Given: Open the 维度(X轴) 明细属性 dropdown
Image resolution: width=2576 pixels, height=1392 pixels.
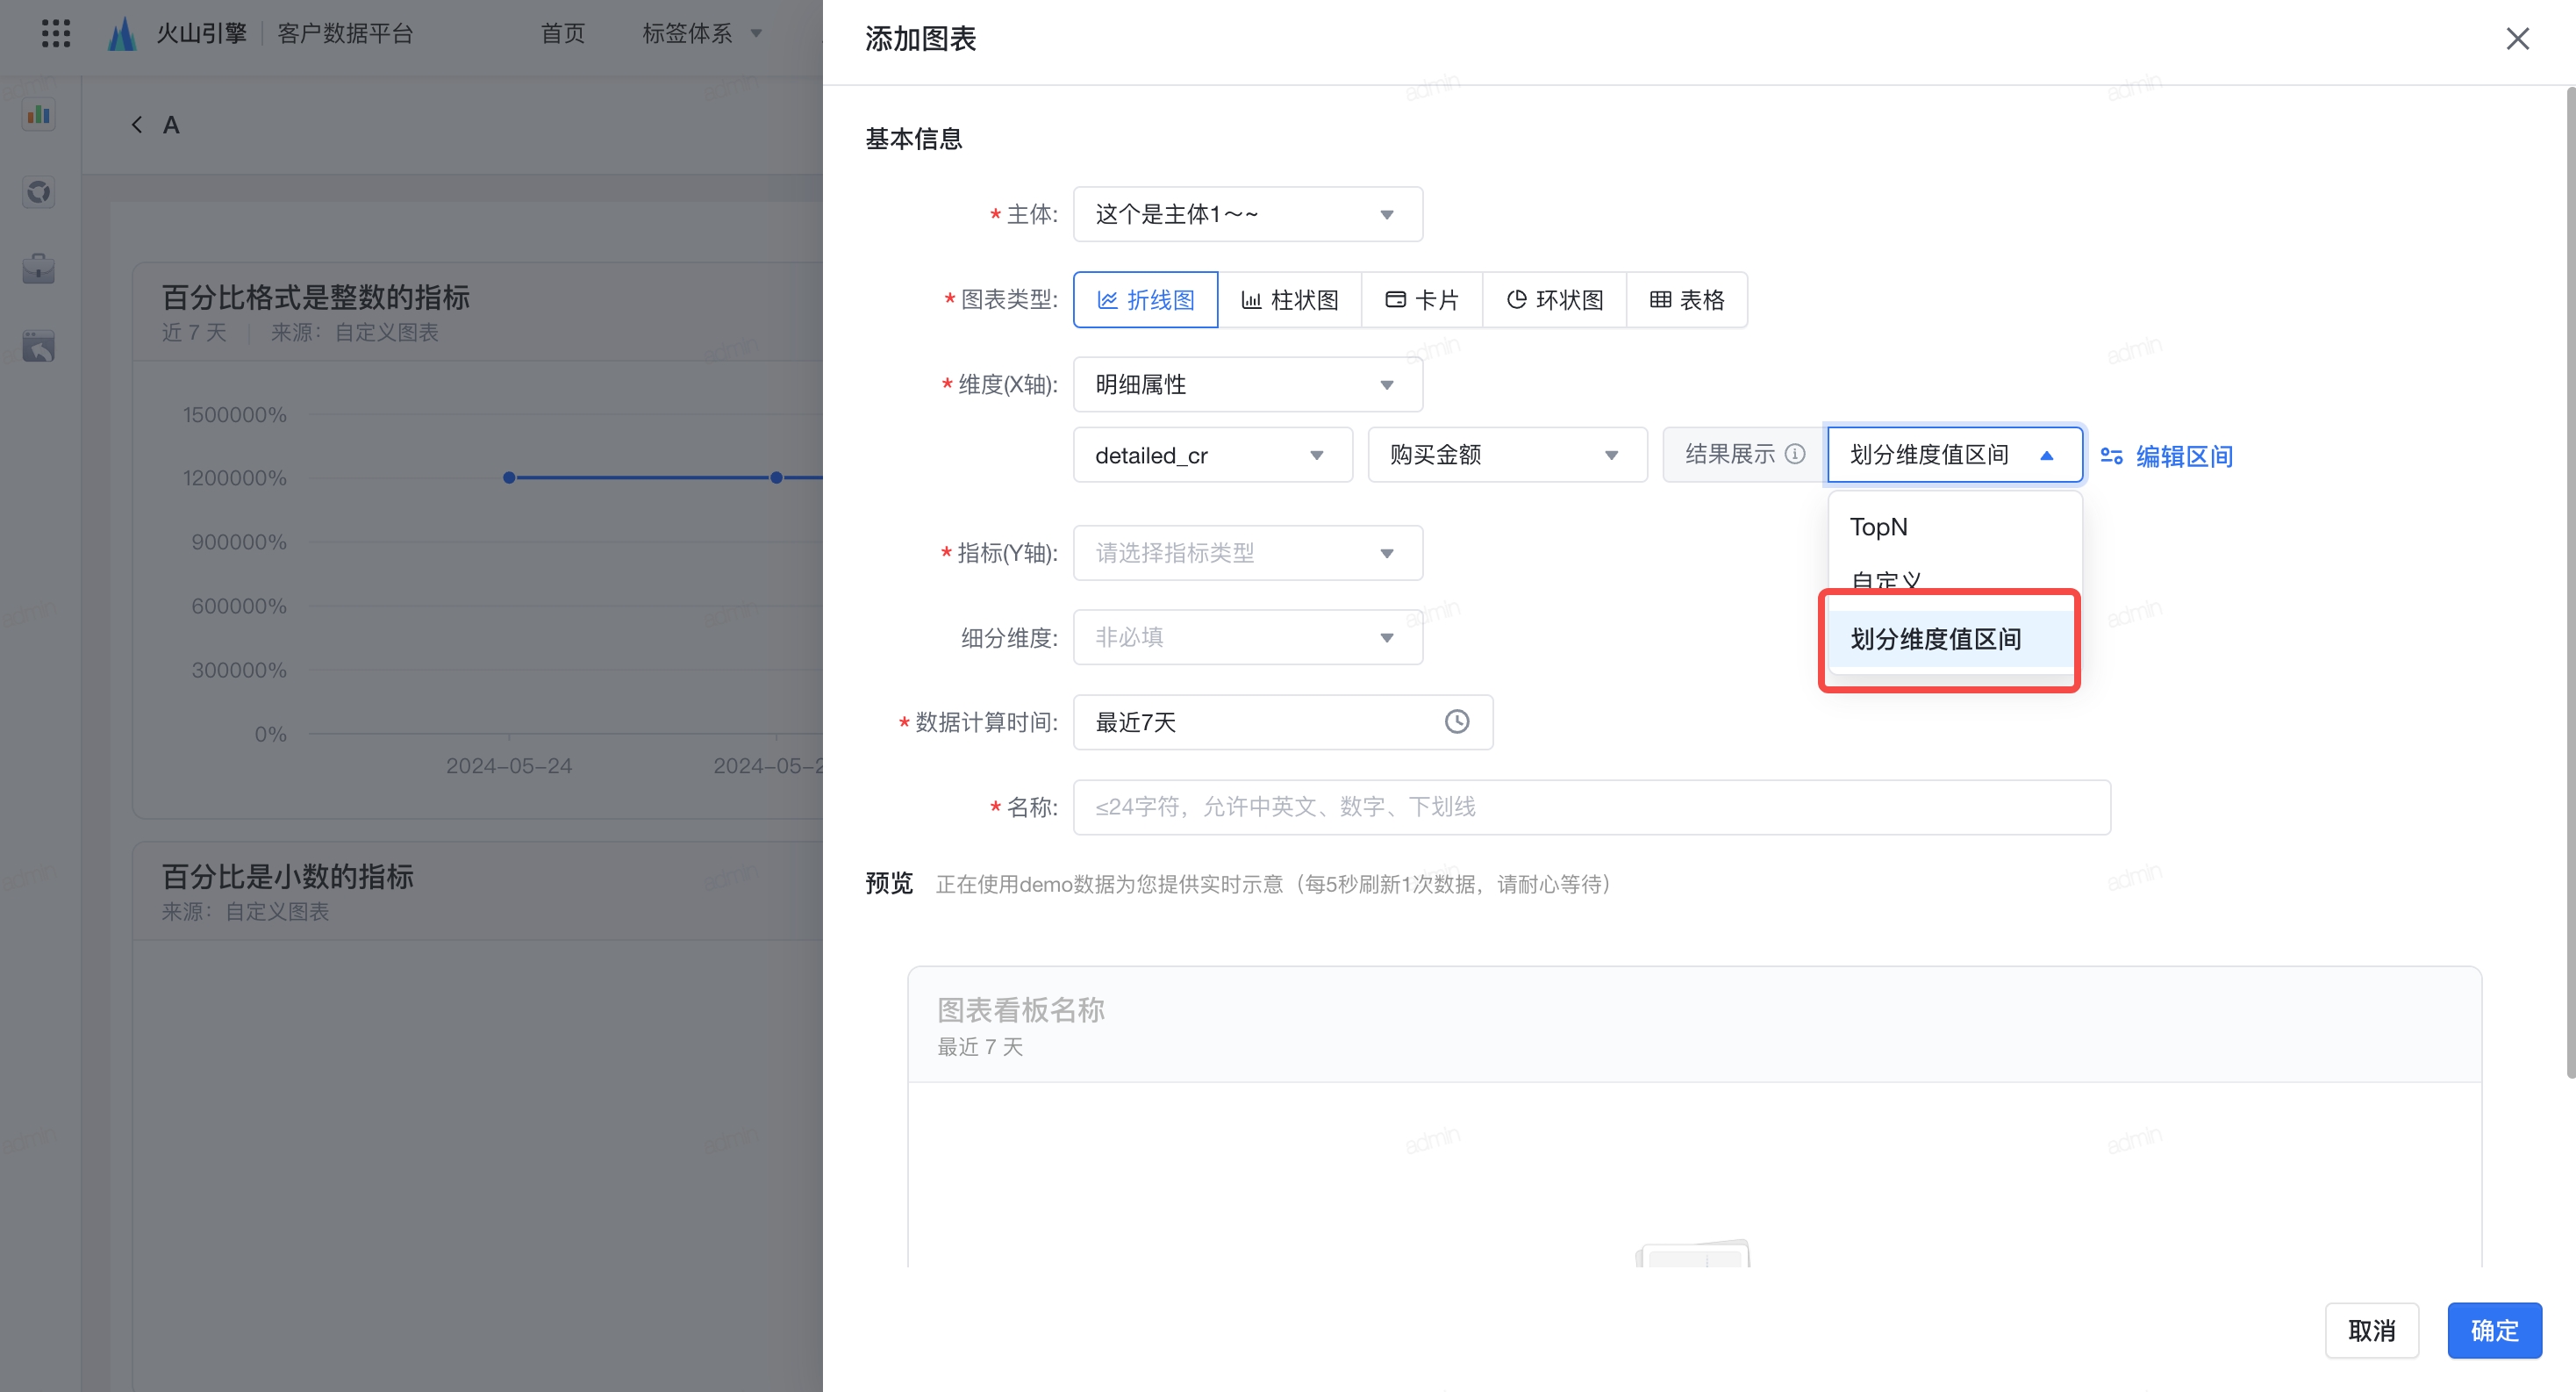Looking at the screenshot, I should (1248, 384).
